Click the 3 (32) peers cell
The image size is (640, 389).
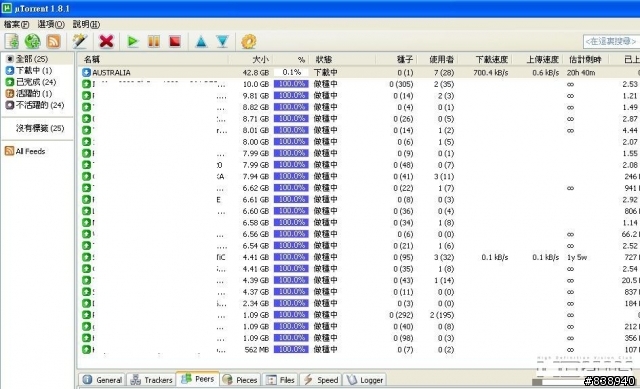click(444, 258)
